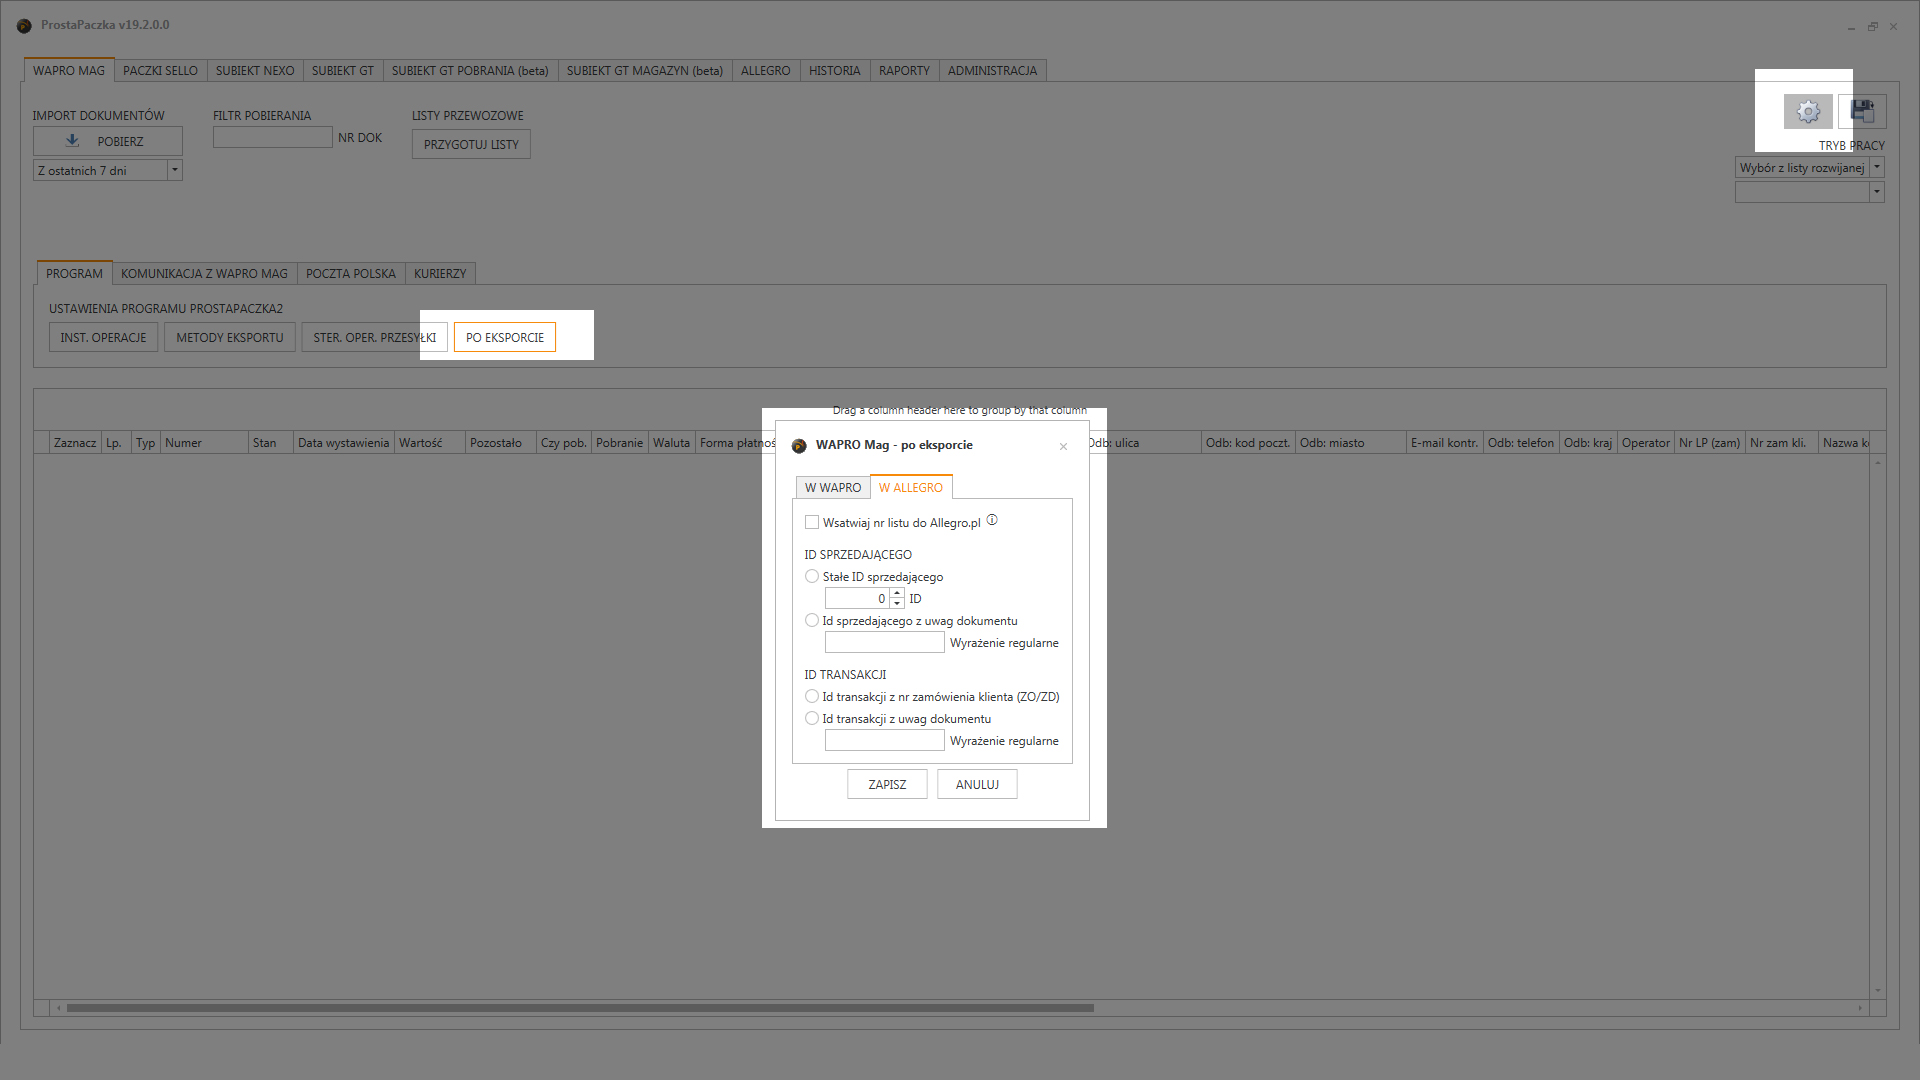The height and width of the screenshot is (1080, 1920).
Task: Click the Stan column header
Action: (271, 443)
